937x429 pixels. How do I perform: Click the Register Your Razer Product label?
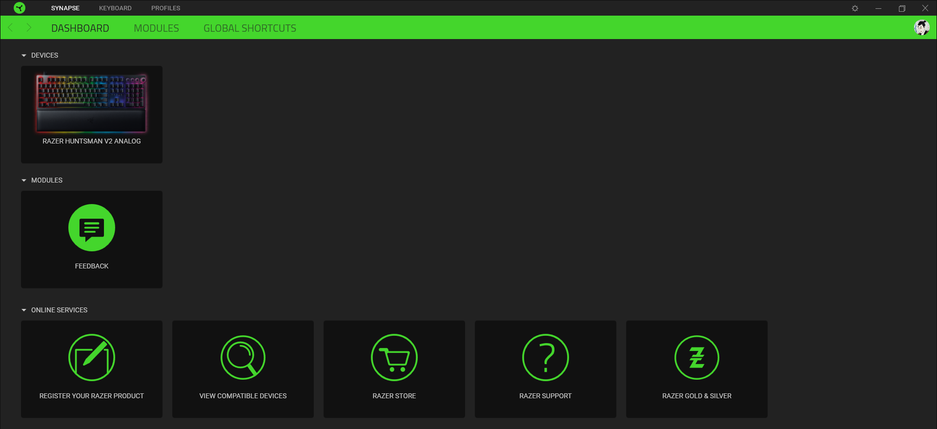[91, 396]
